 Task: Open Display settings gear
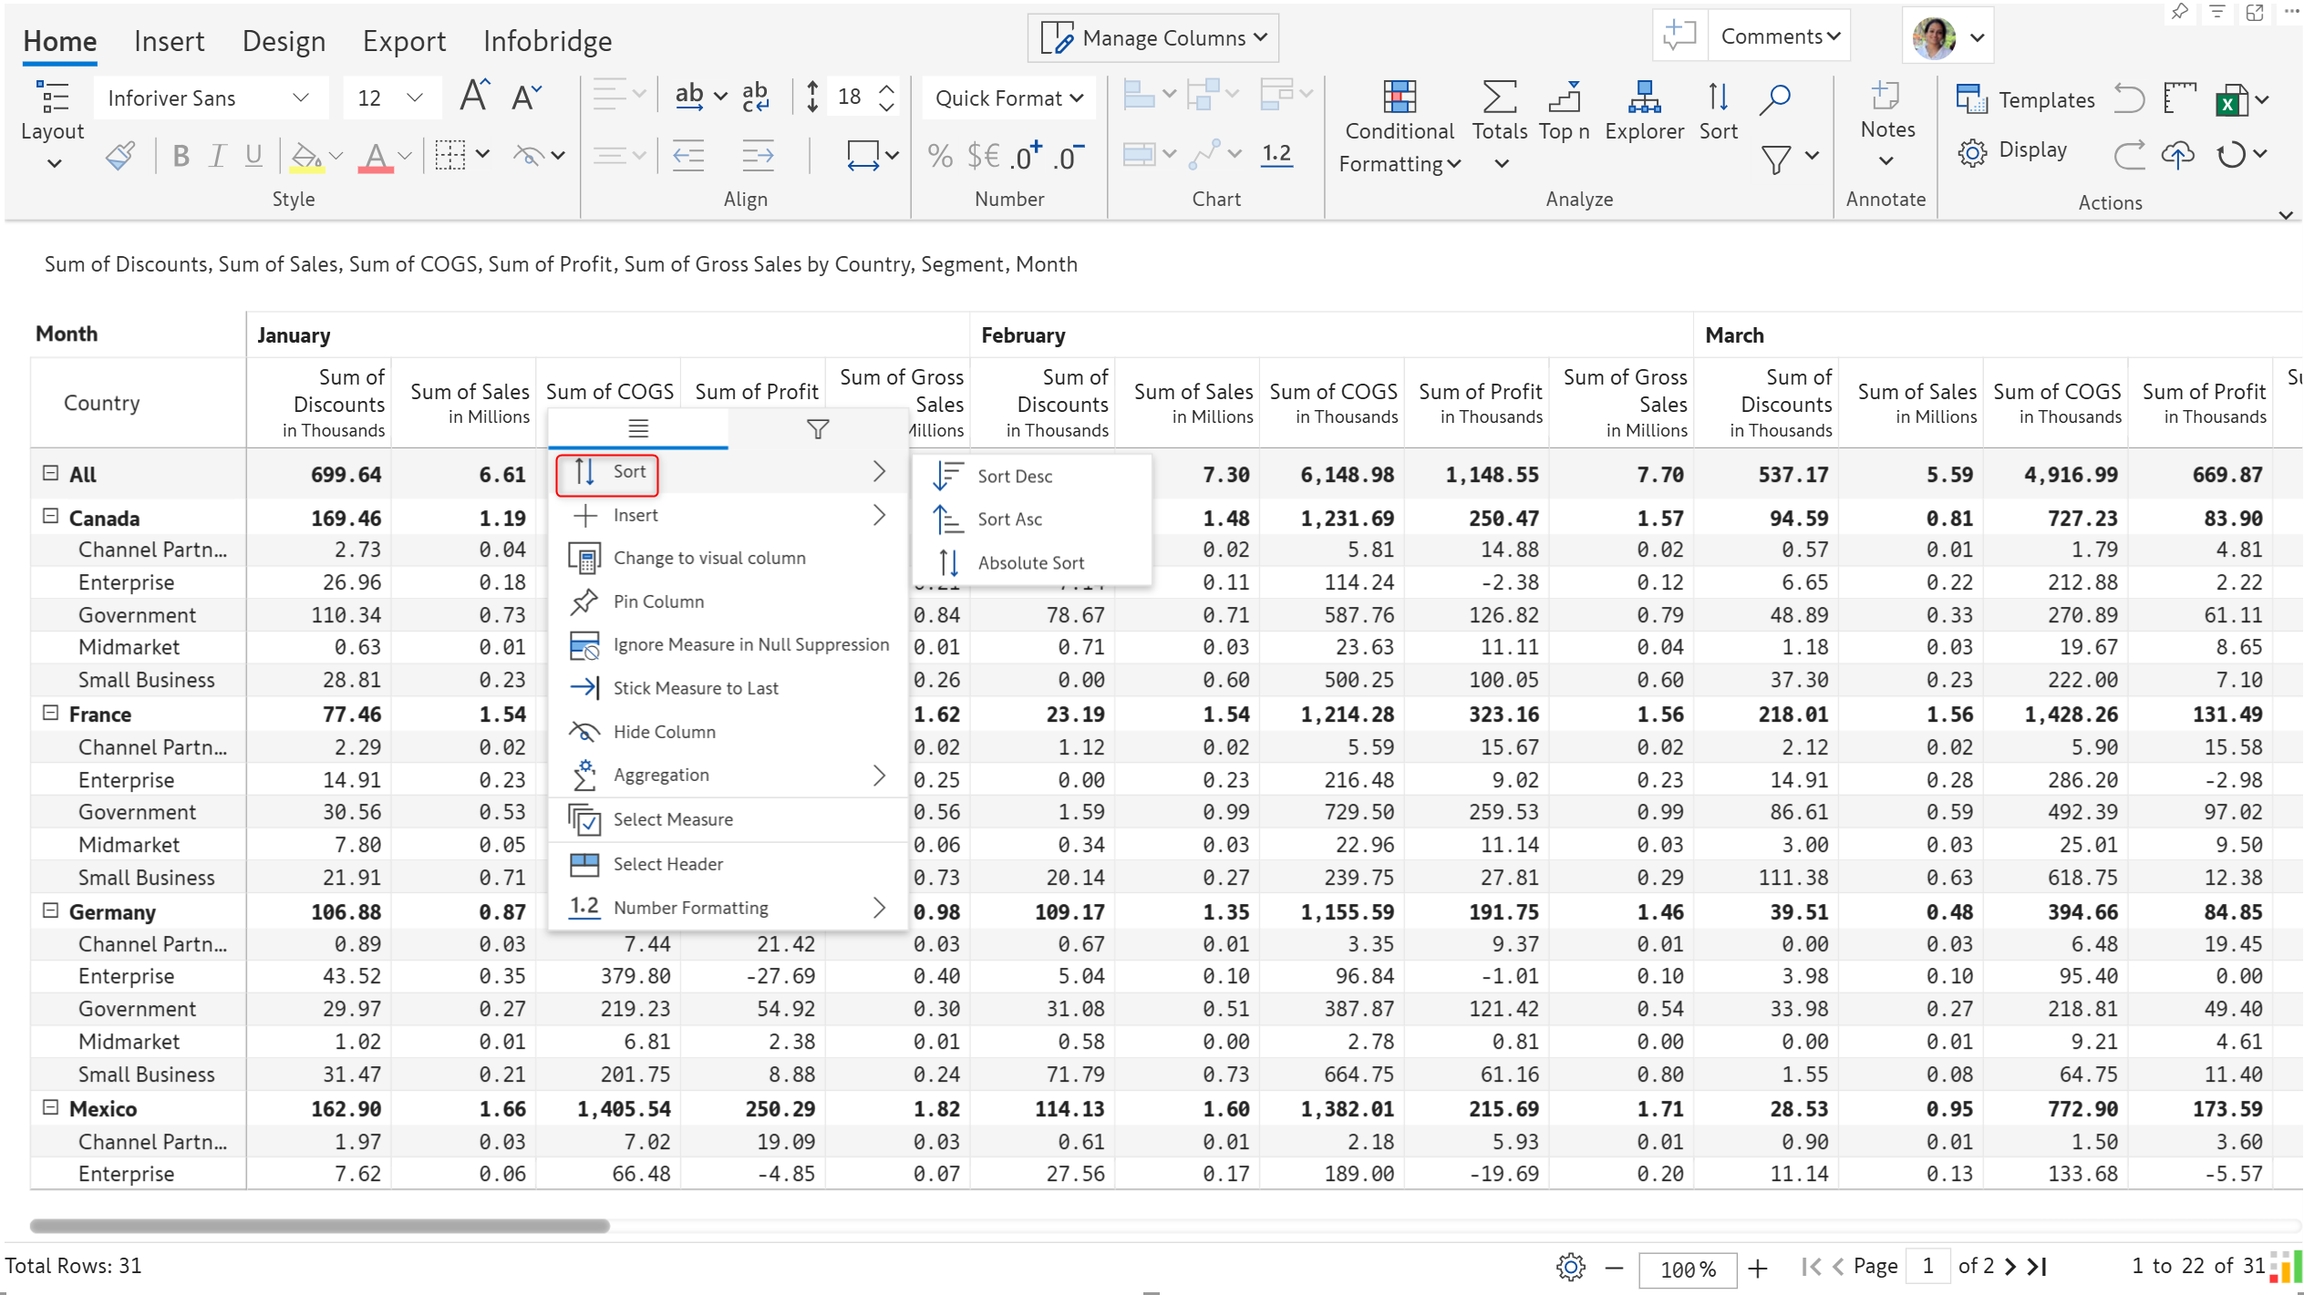1973,152
